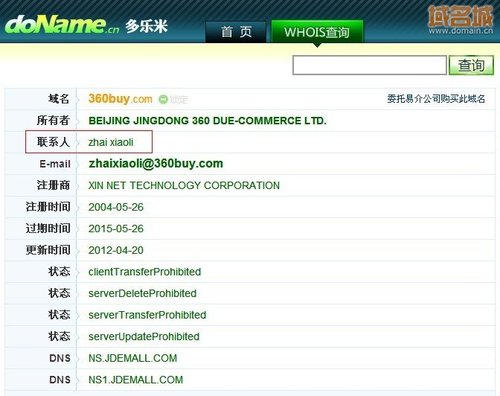Screen dimensions: 500x396
Task: Click the owner BEIJING JINGDONG 360 text
Action: (x=207, y=121)
